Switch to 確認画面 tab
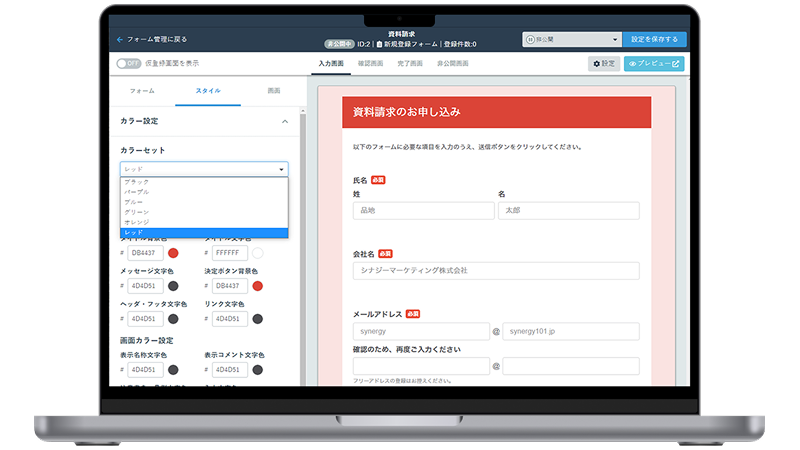800x450 pixels. (x=370, y=64)
